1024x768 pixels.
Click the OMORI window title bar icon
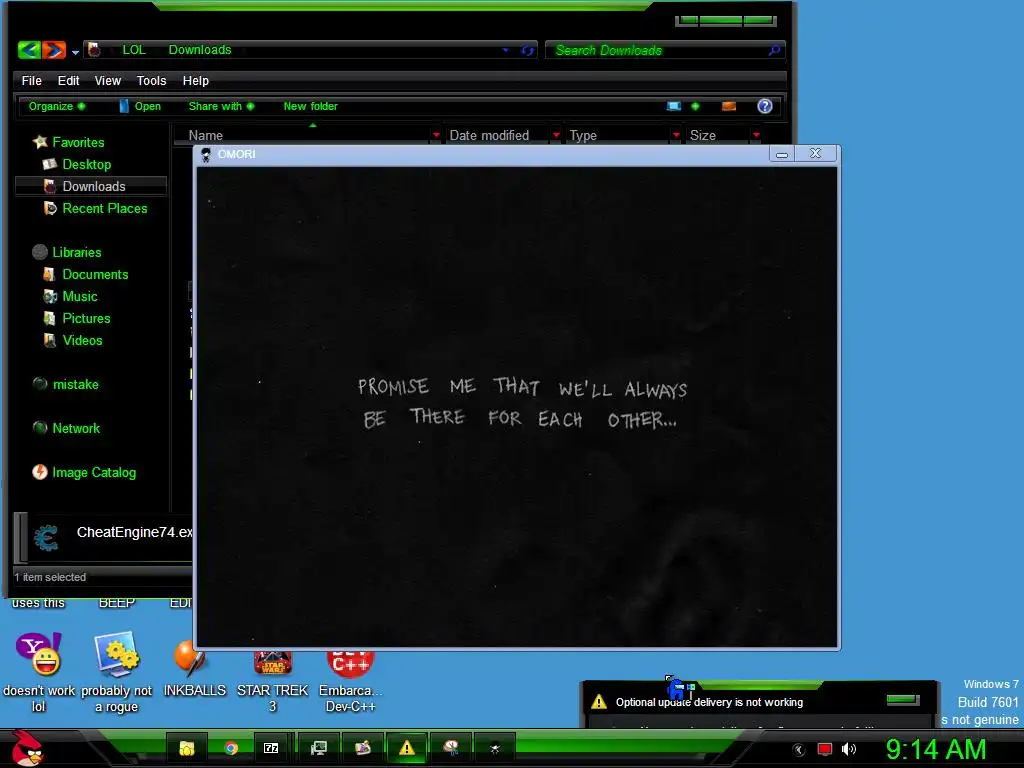[206, 154]
